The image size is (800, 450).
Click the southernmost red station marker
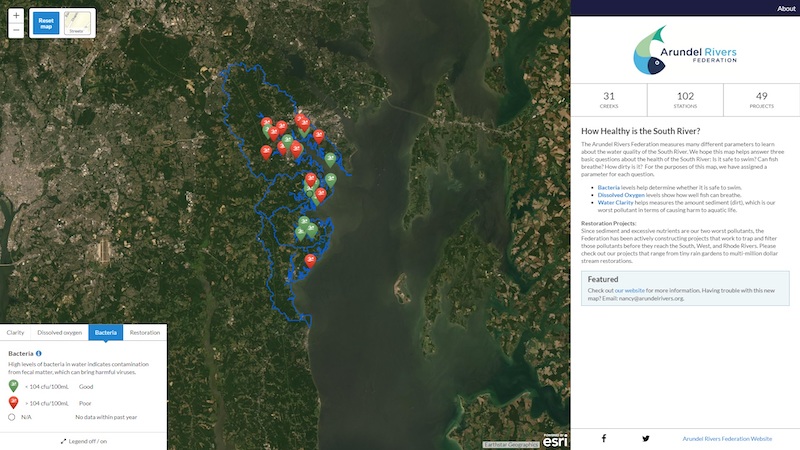pos(311,257)
